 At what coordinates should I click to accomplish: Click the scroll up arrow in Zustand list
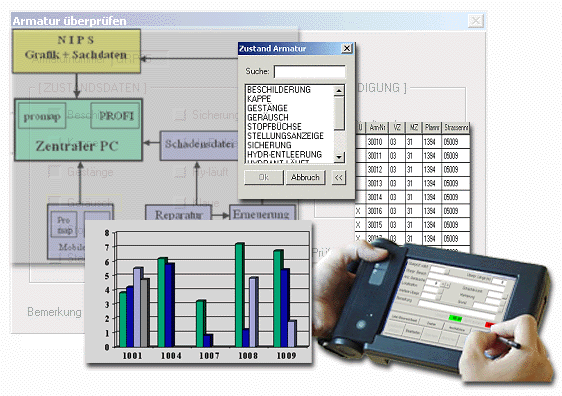tap(339, 91)
